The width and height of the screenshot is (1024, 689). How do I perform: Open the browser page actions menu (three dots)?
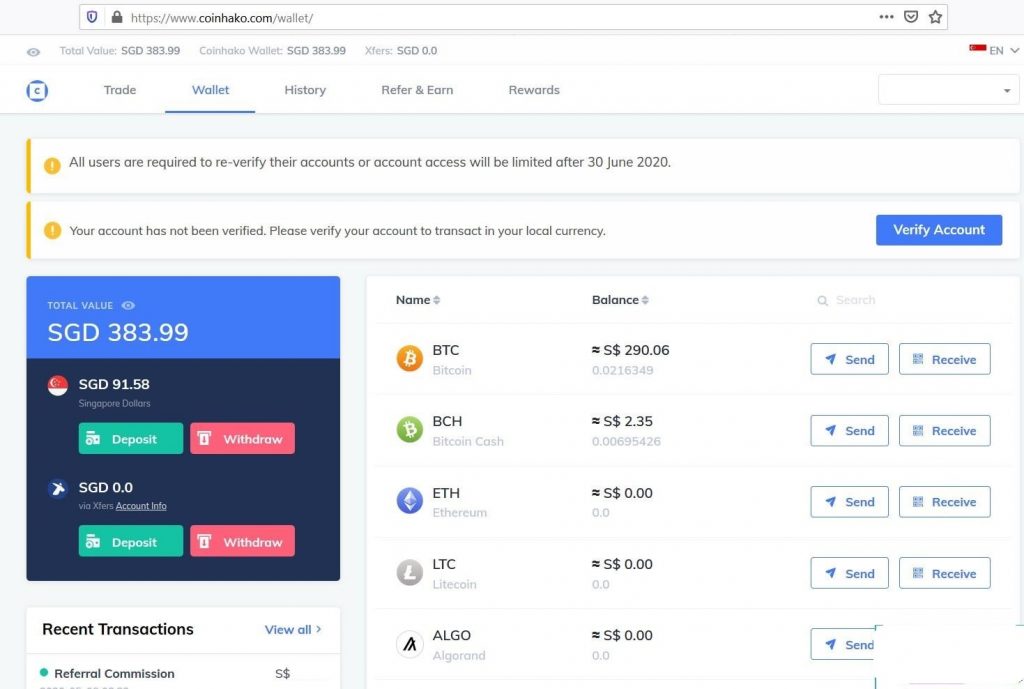886,17
